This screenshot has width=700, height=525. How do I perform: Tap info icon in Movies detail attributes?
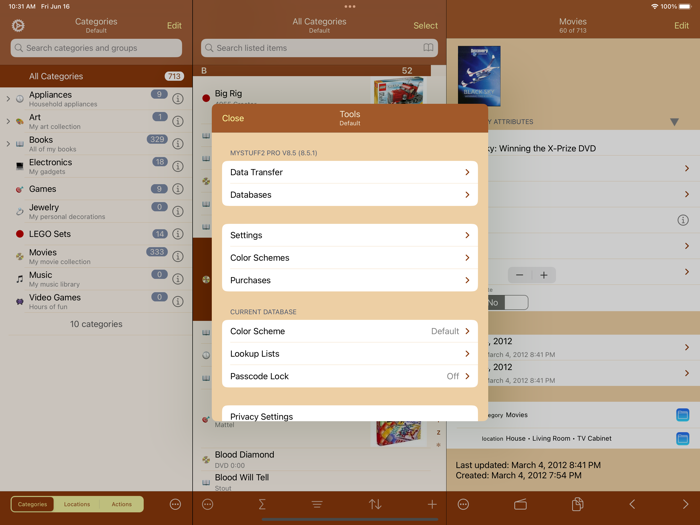coord(683,220)
